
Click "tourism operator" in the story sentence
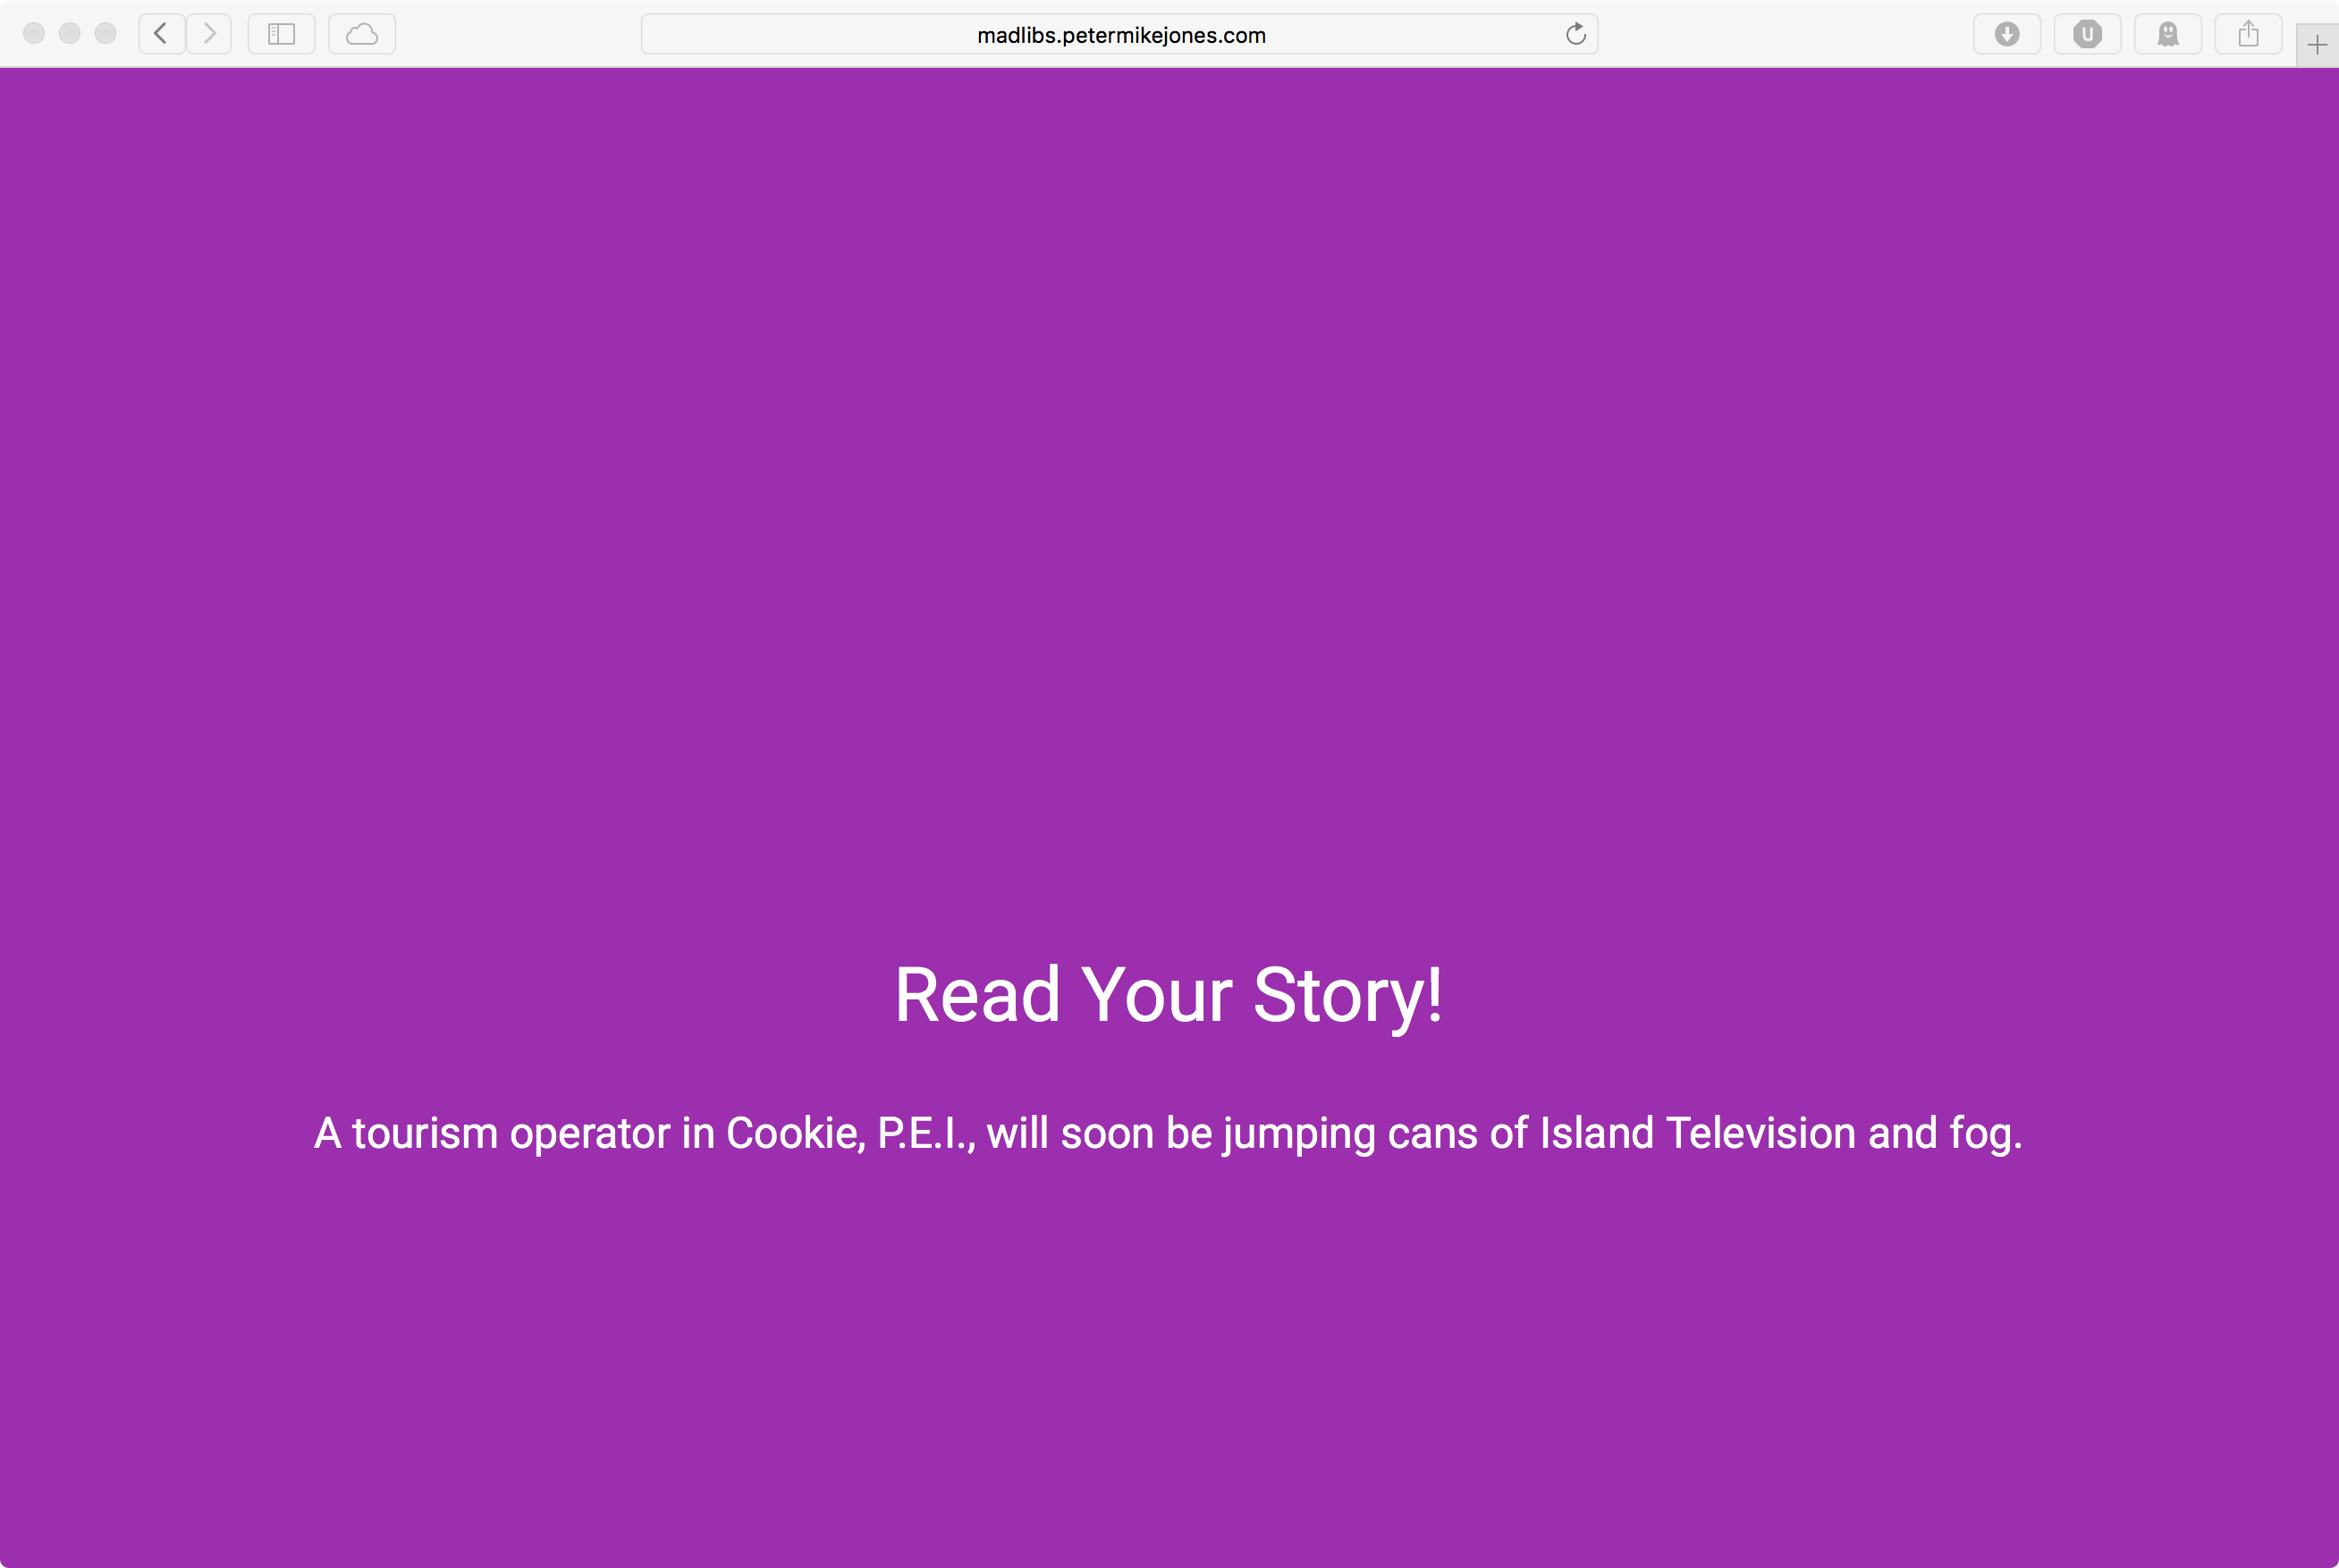511,1133
